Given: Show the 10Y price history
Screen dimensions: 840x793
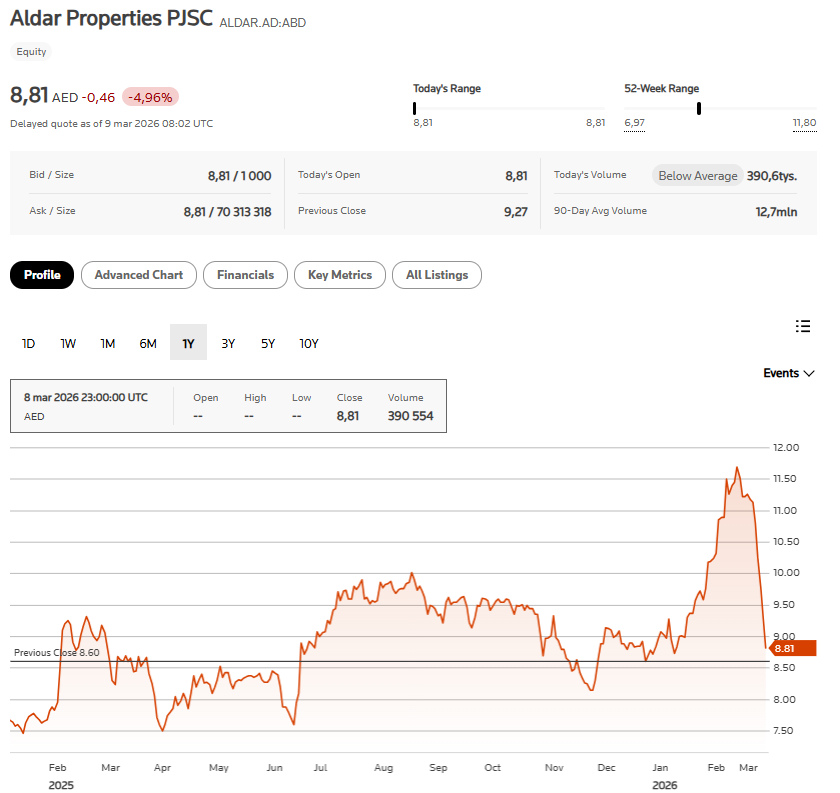Looking at the screenshot, I should (309, 343).
